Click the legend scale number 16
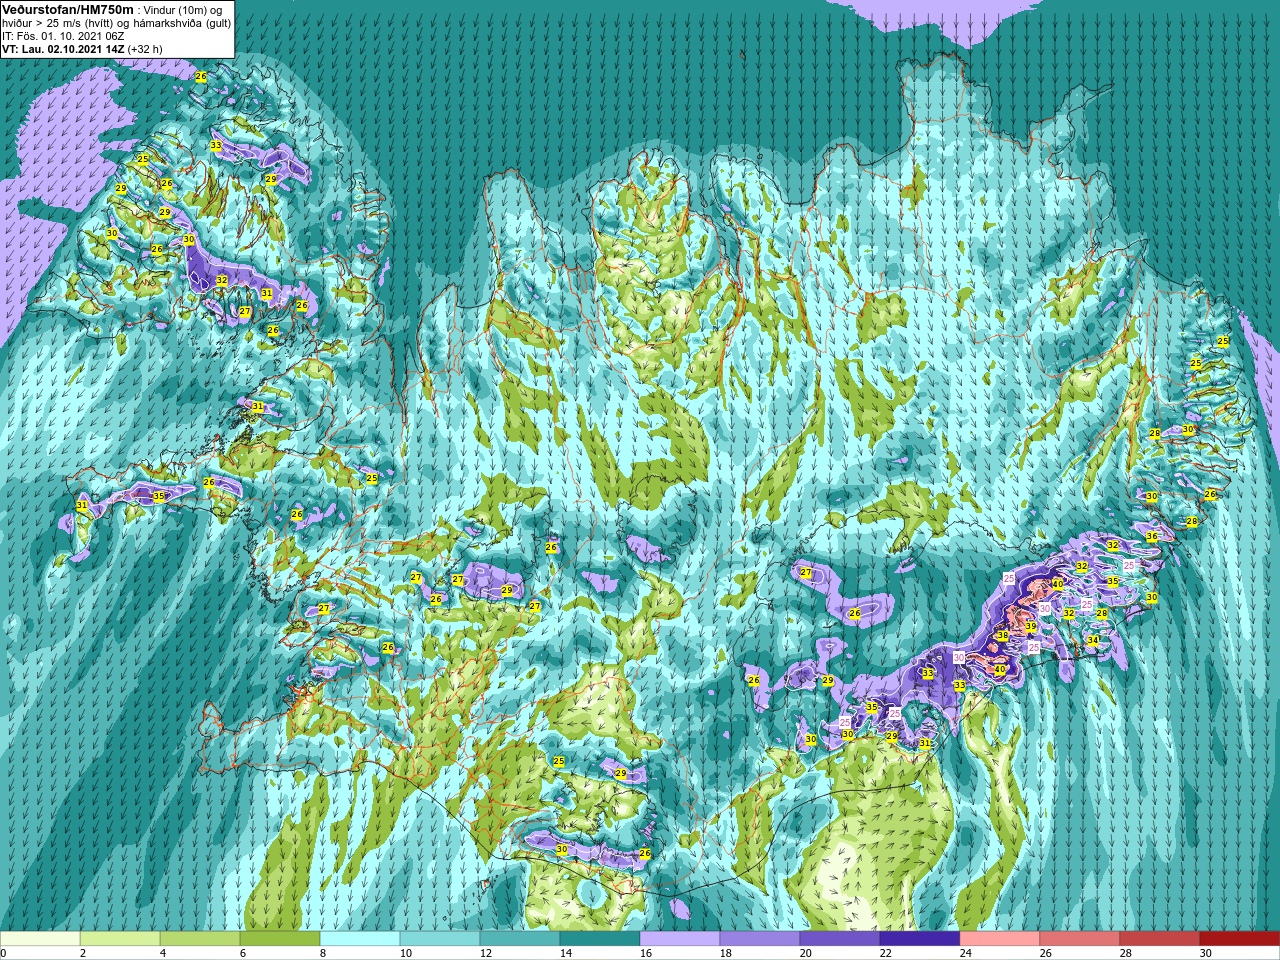This screenshot has height=960, width=1280. (645, 953)
